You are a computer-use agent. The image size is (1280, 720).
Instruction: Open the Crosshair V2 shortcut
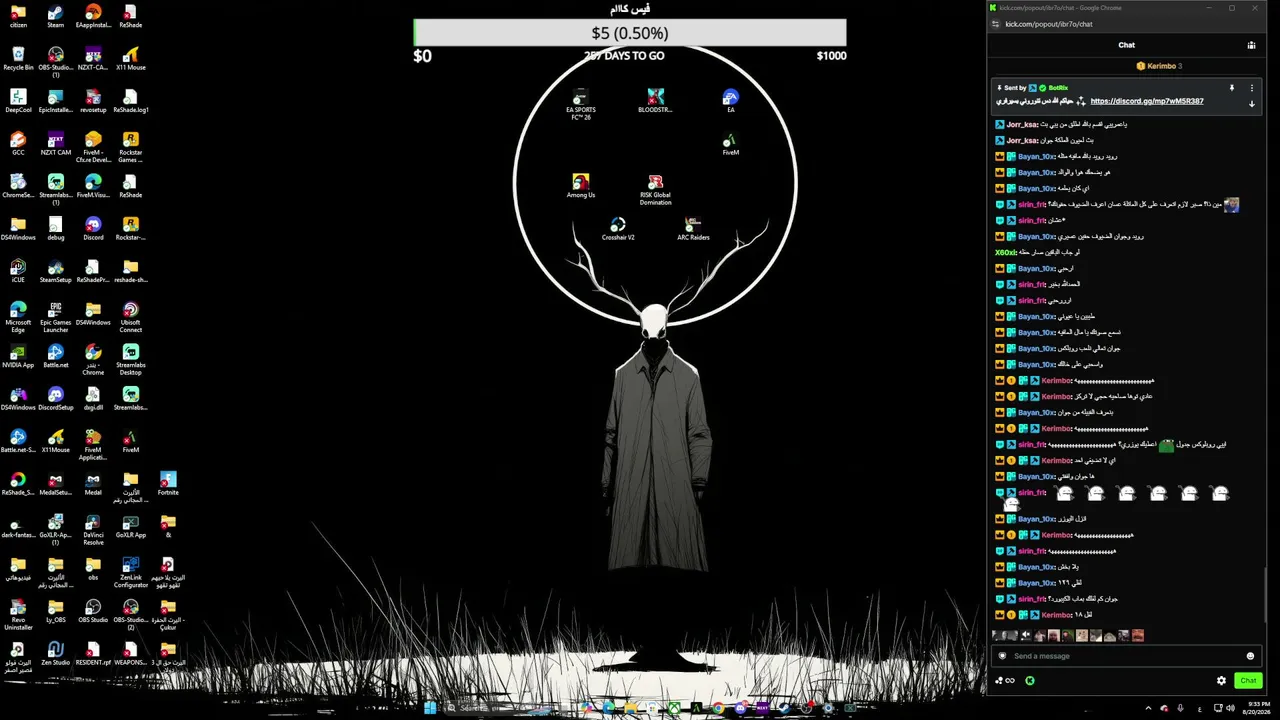click(x=618, y=229)
